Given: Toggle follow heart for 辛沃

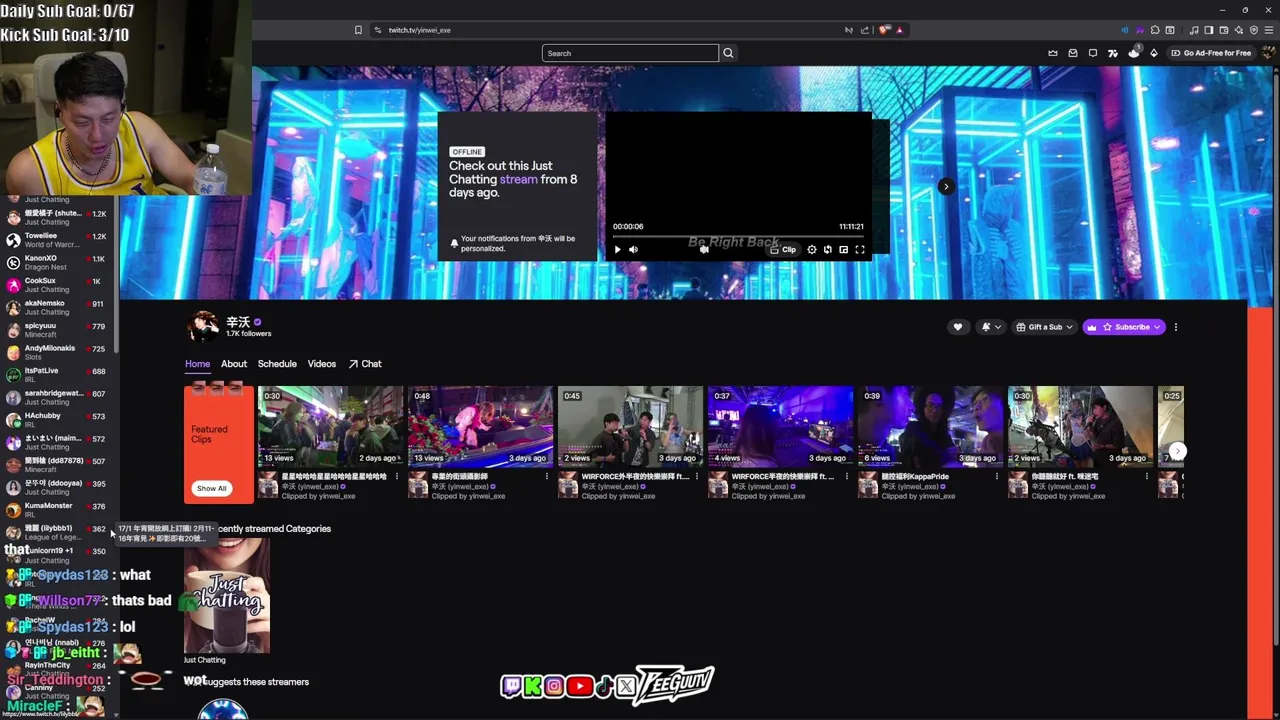Looking at the screenshot, I should pyautogui.click(x=958, y=327).
